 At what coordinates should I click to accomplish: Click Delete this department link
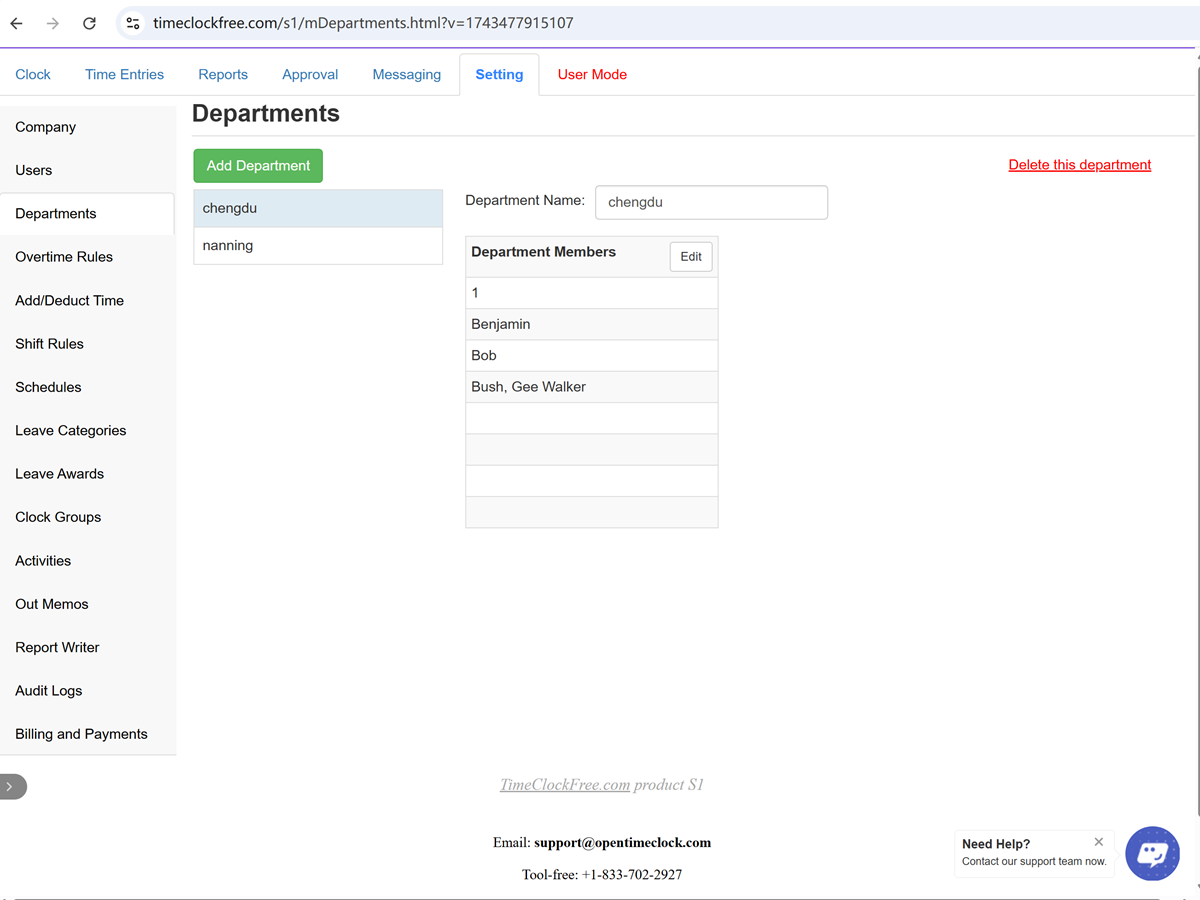1079,165
